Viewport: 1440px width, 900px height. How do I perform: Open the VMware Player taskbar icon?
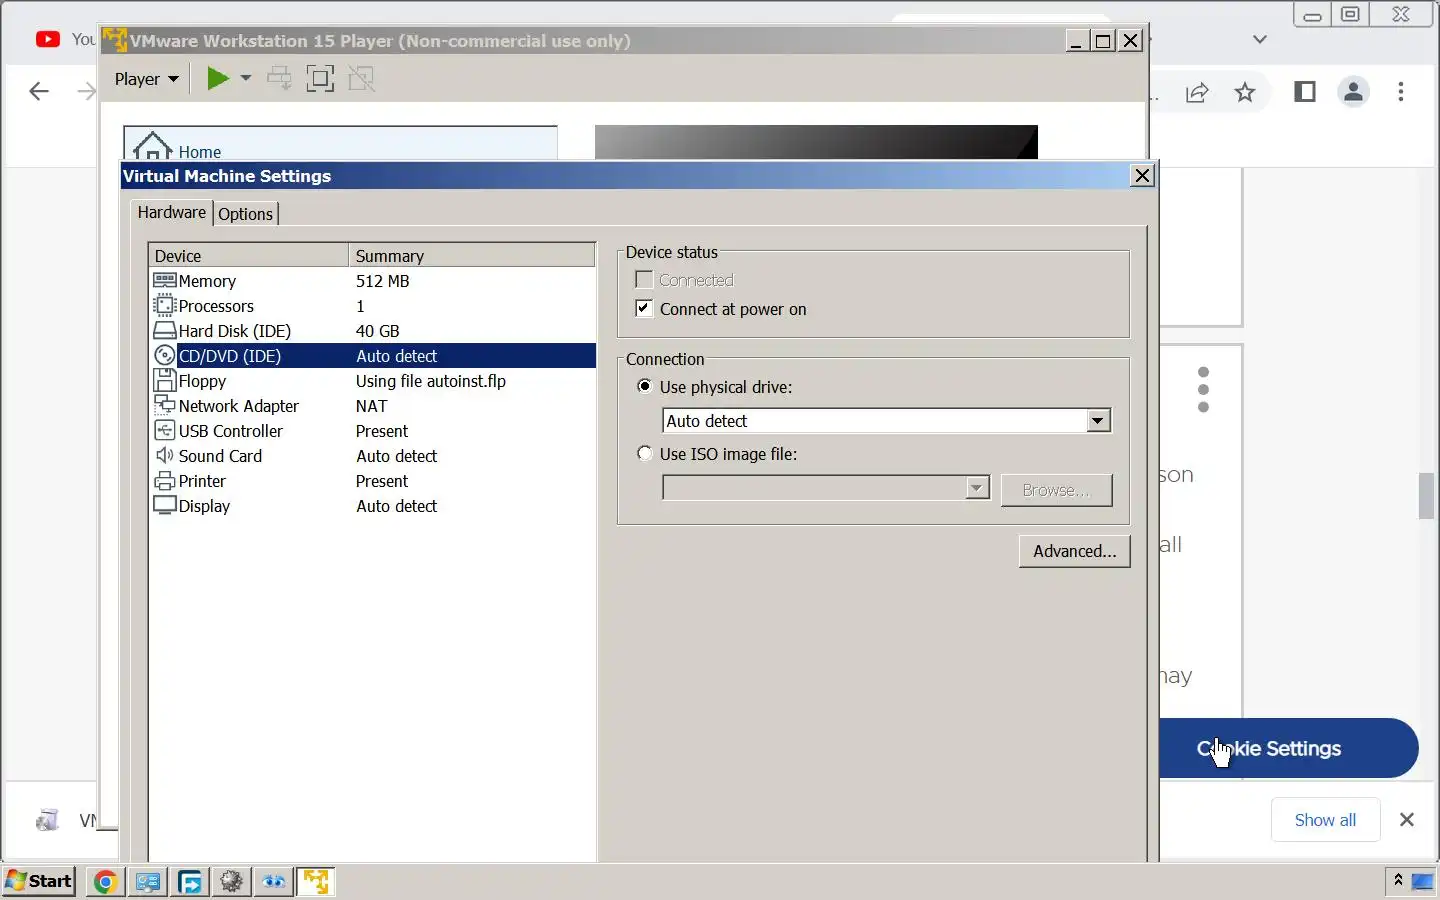pos(316,882)
